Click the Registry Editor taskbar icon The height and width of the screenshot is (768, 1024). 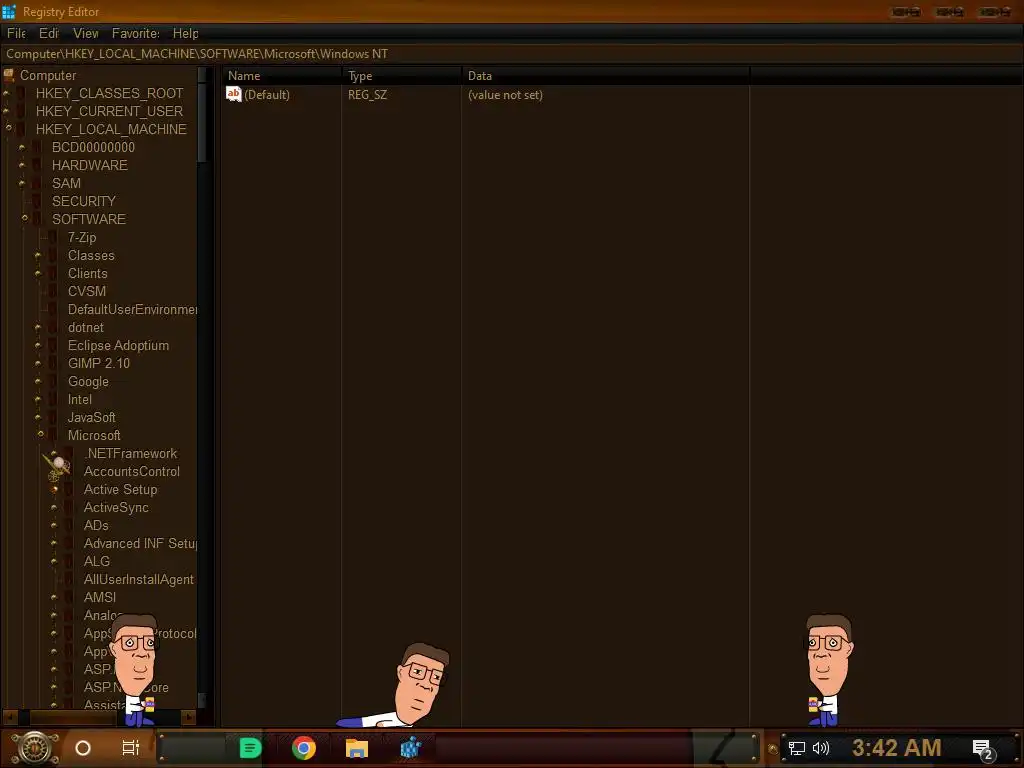click(410, 748)
